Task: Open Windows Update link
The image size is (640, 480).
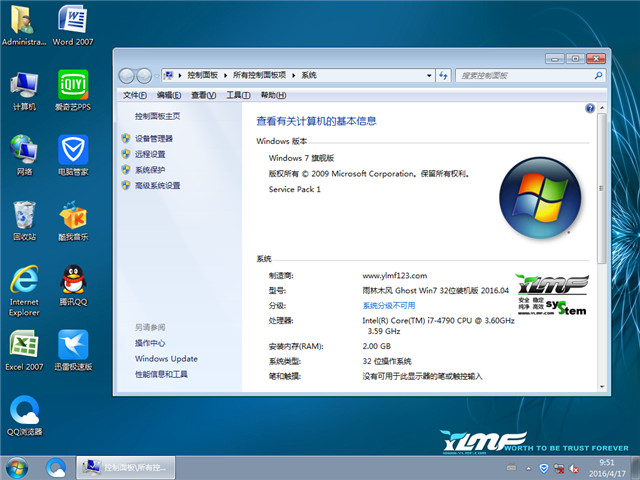Action: tap(167, 359)
